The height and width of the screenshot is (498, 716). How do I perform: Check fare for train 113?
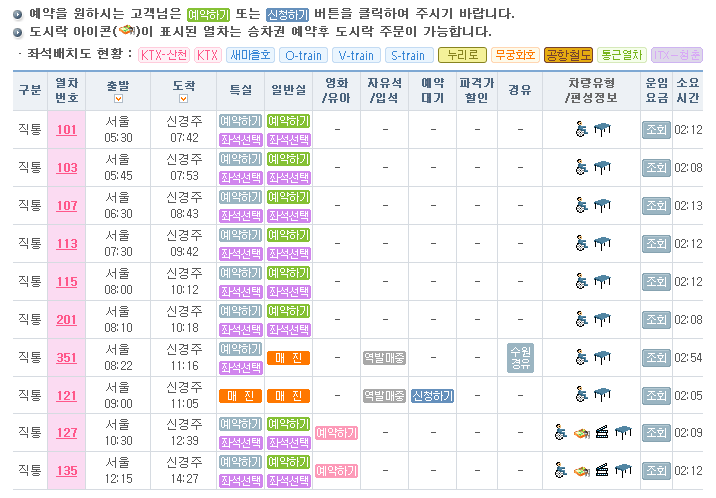656,244
